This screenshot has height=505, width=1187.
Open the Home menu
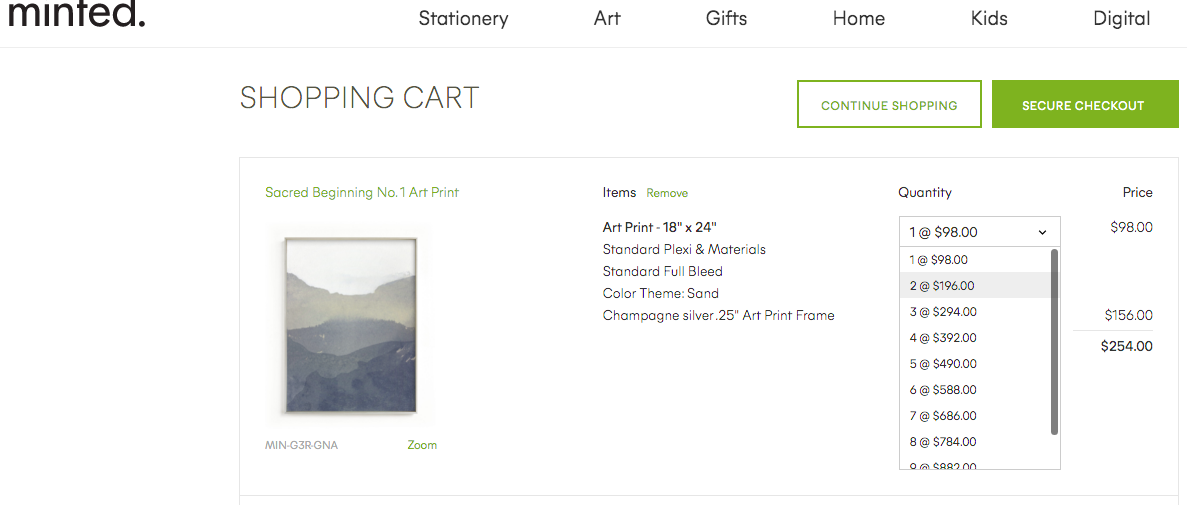click(858, 18)
